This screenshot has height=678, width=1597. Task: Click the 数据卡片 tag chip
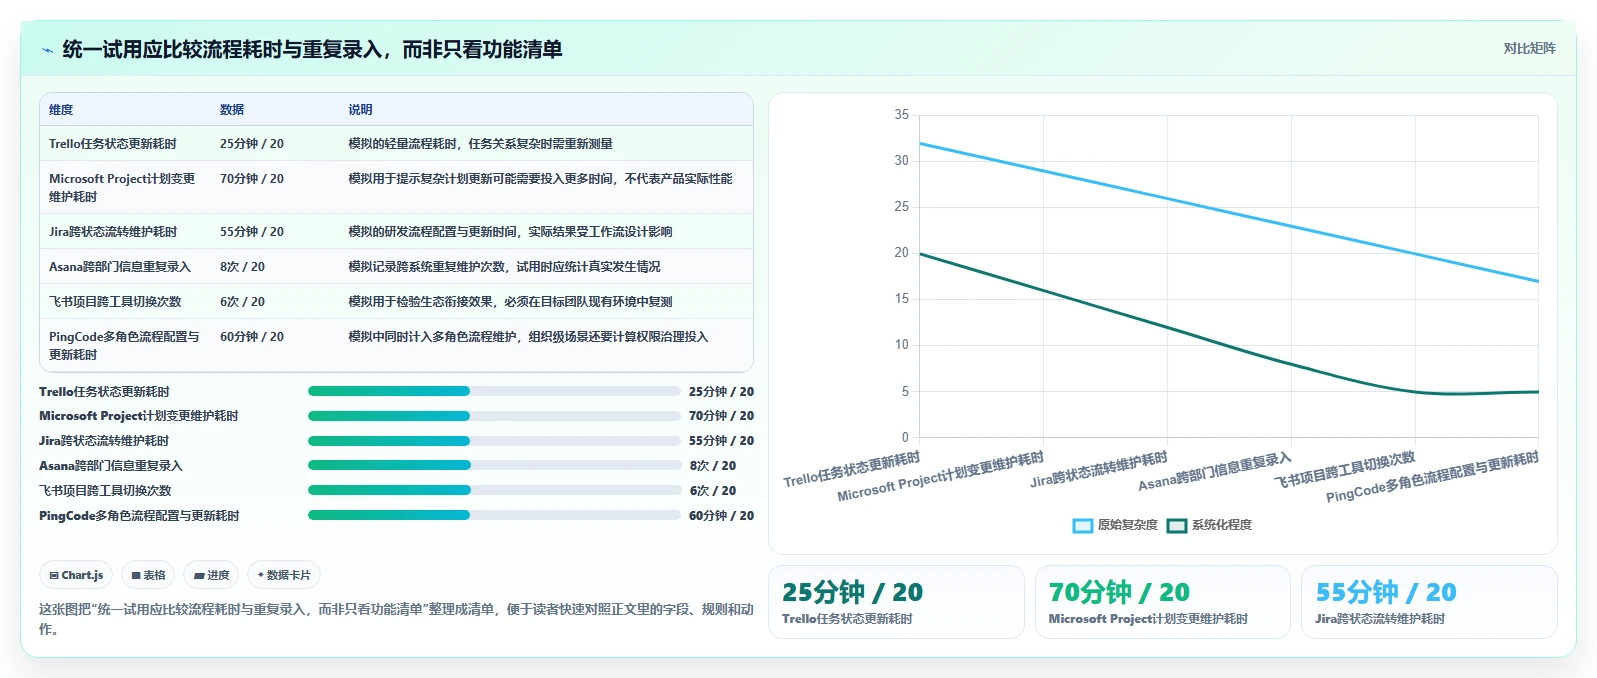coord(284,575)
